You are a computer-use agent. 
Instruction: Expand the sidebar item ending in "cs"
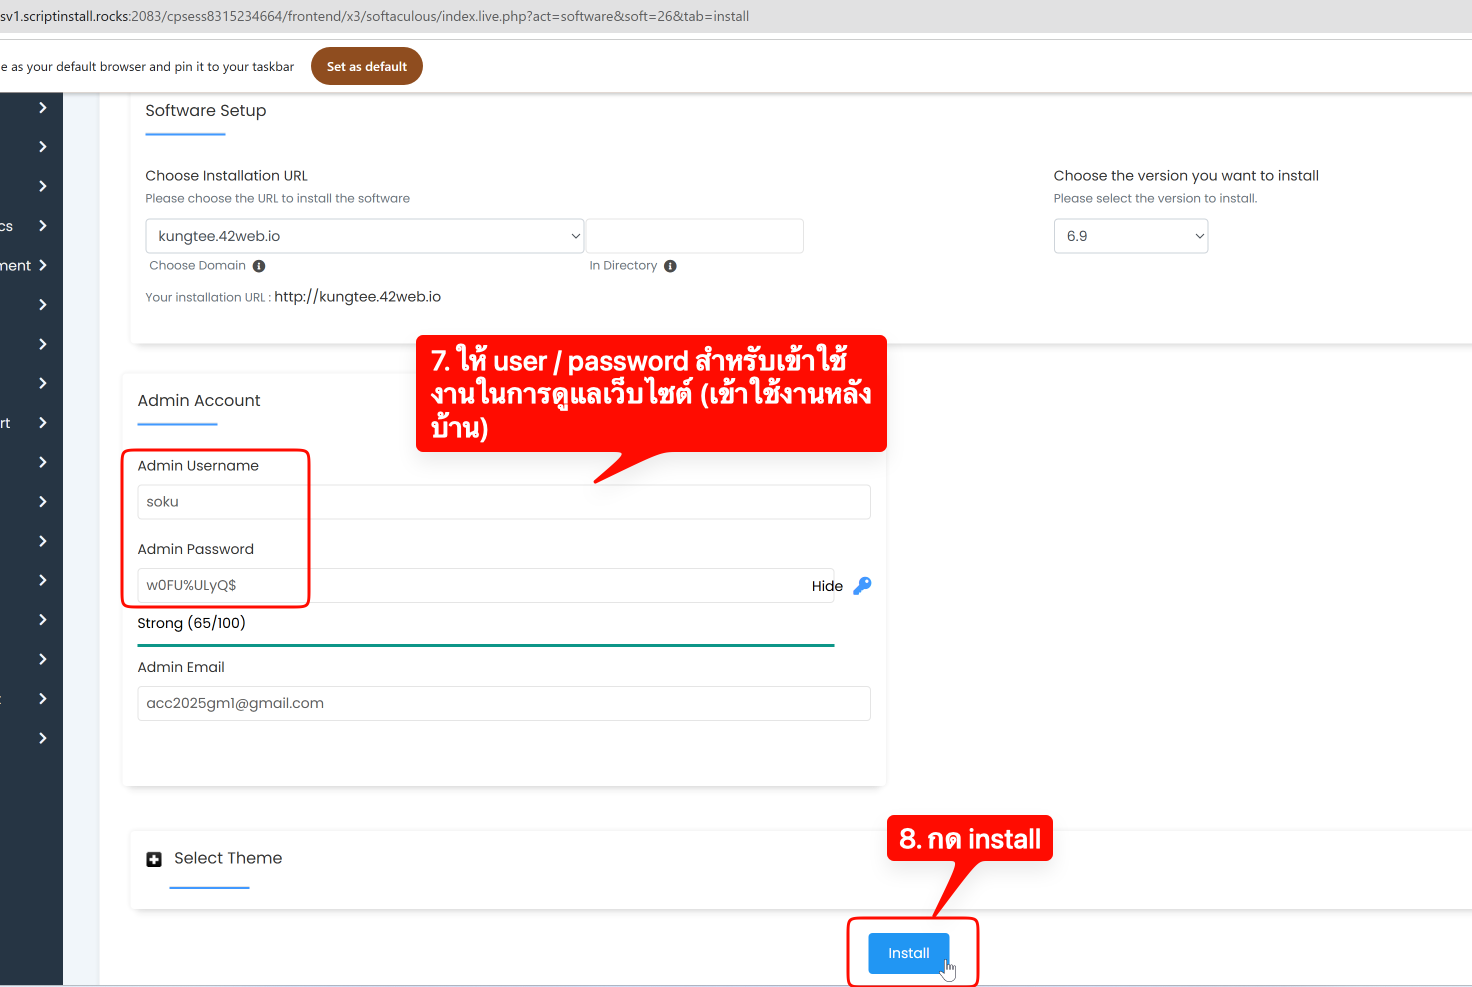[42, 226]
